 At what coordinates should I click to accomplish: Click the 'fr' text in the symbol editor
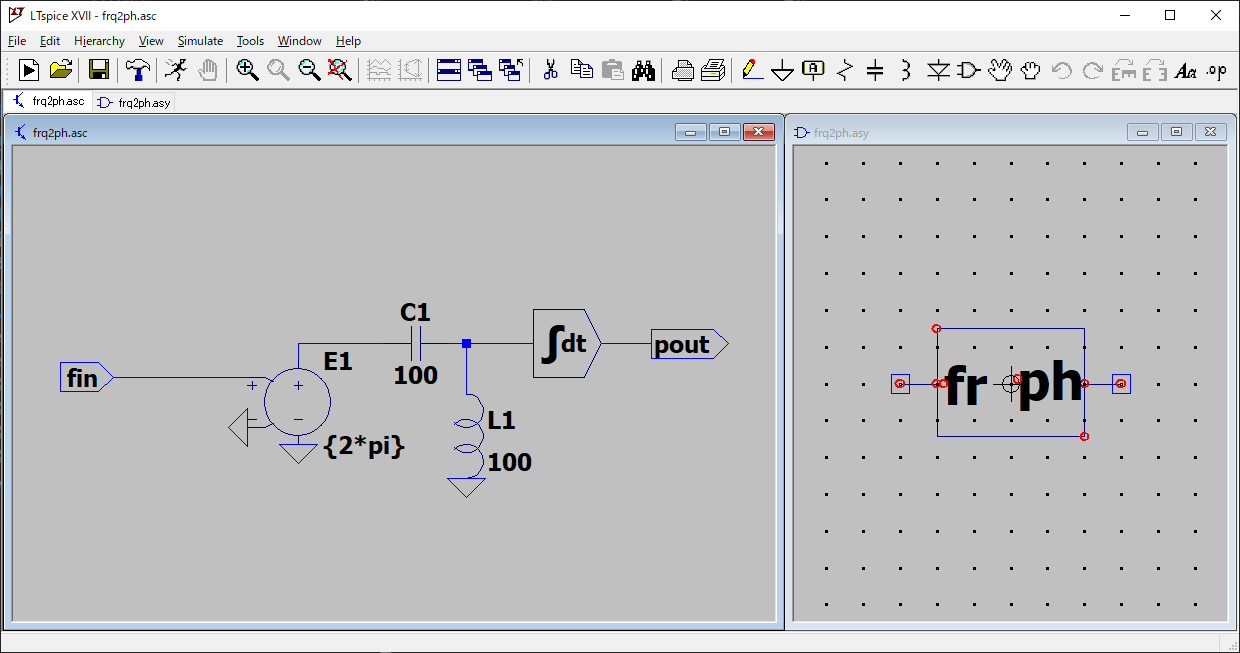[x=965, y=388]
